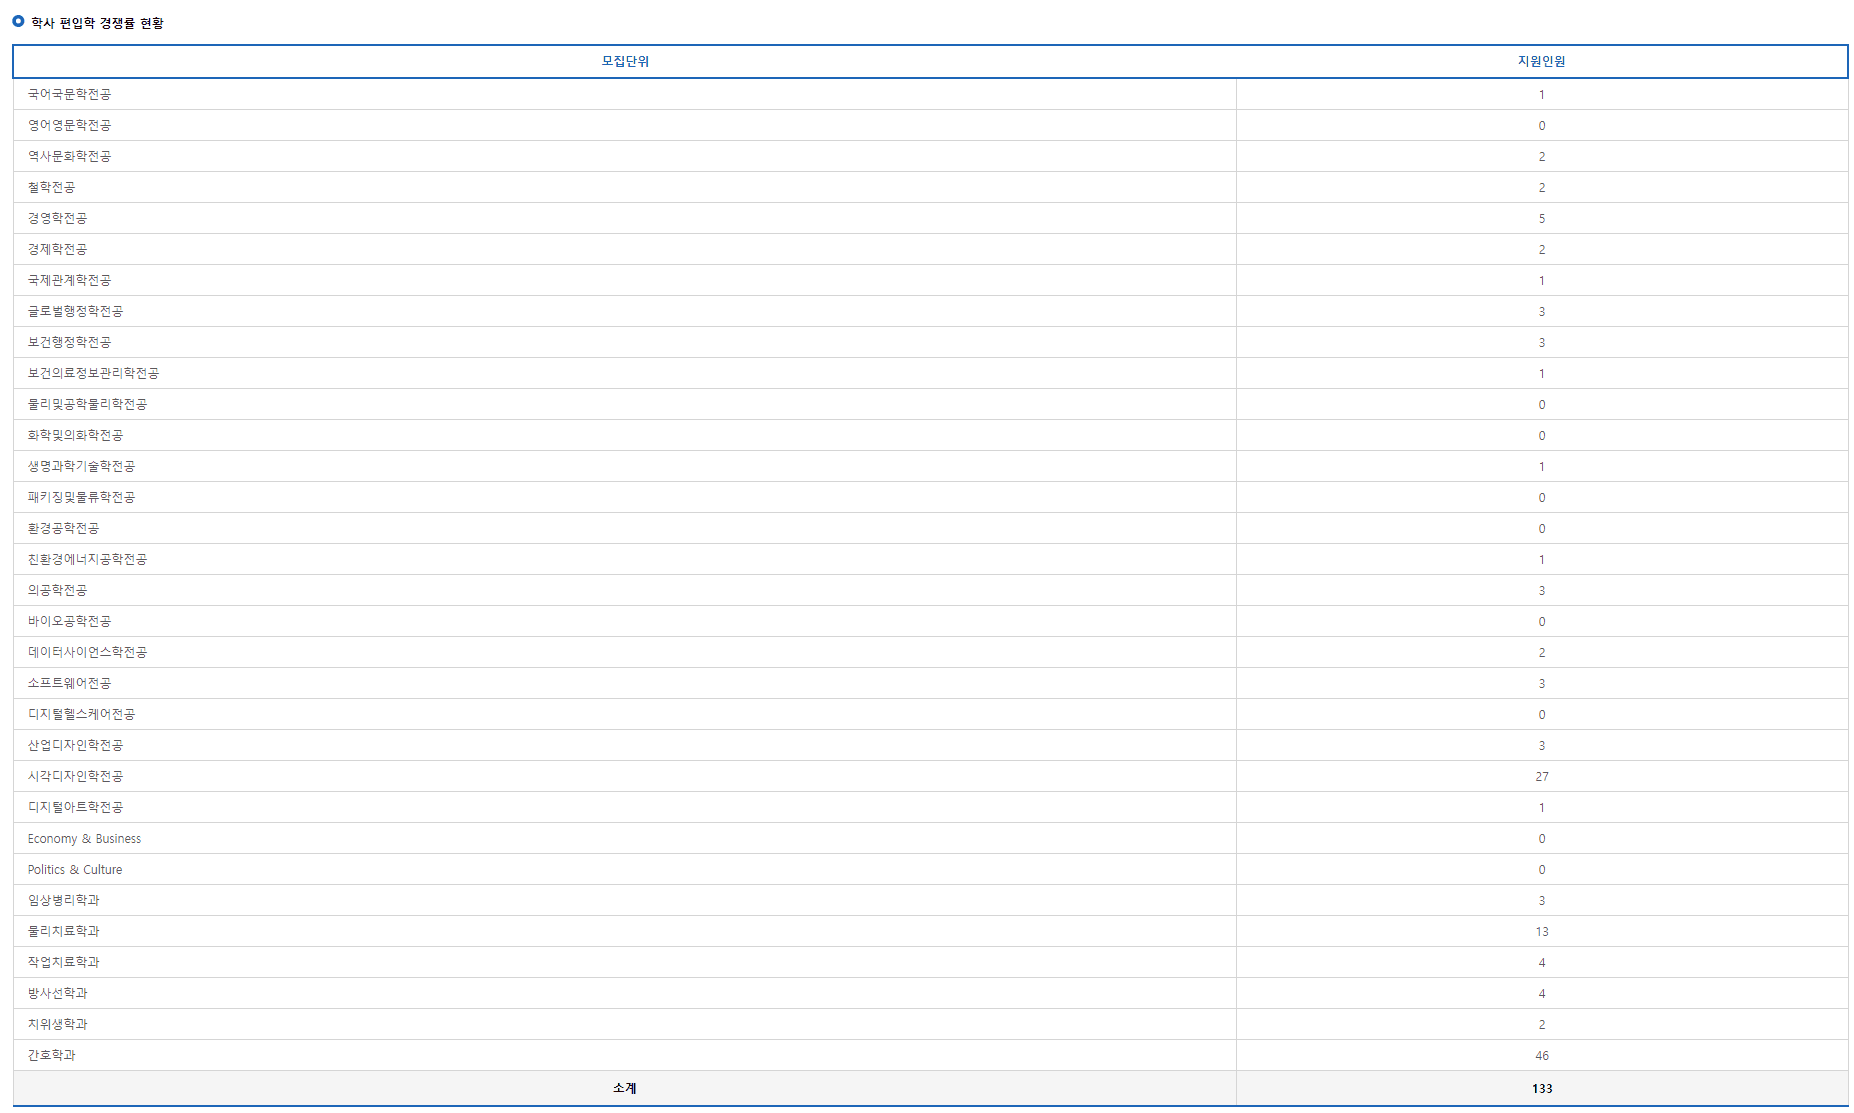Select the 환경공학전공 row label
The width and height of the screenshot is (1854, 1113).
click(63, 528)
